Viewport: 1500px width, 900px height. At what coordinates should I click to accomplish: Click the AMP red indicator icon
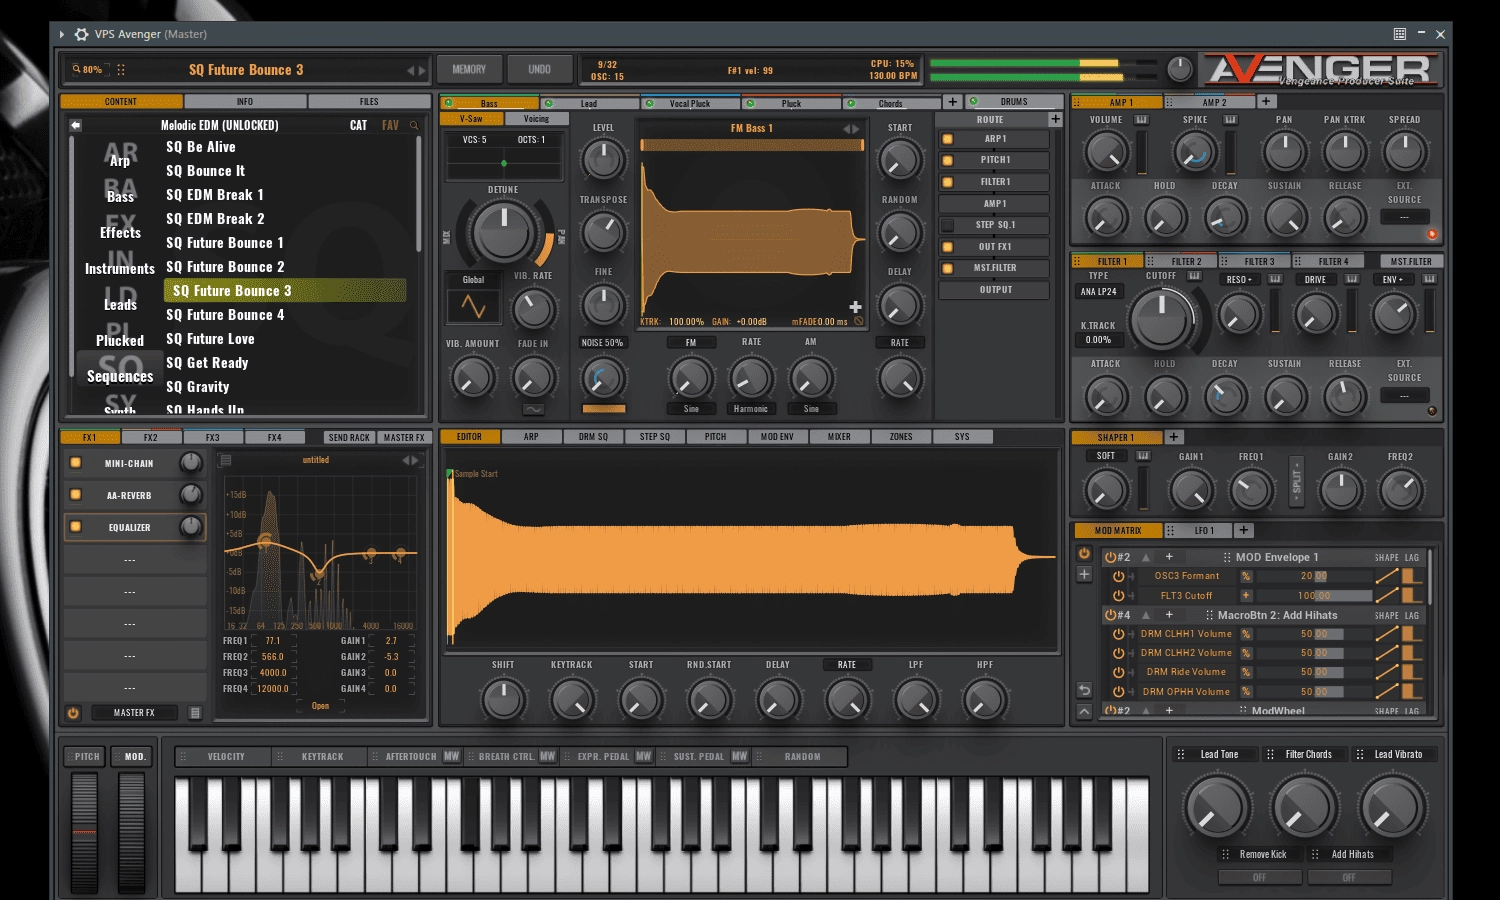[x=1431, y=234]
